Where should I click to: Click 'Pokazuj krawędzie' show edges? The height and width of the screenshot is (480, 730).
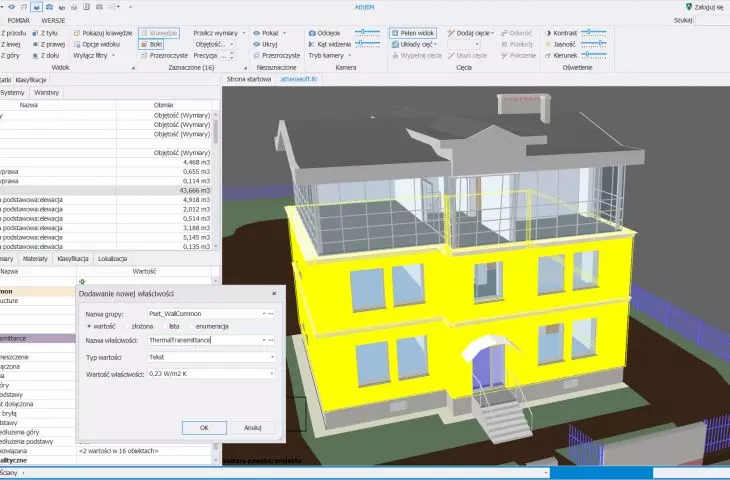coord(103,33)
